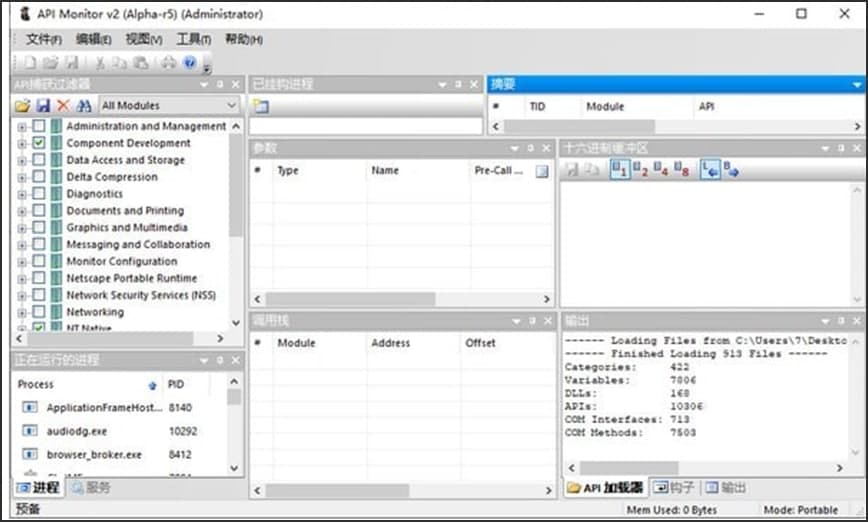Select 8-byte grouping in hex buffer toolbar
Screen dimensions: 868x522
682,170
